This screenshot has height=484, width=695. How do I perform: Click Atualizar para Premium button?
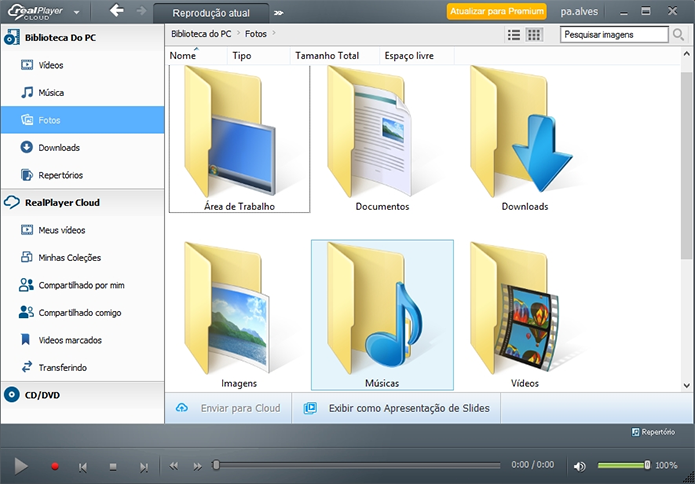[x=496, y=12]
